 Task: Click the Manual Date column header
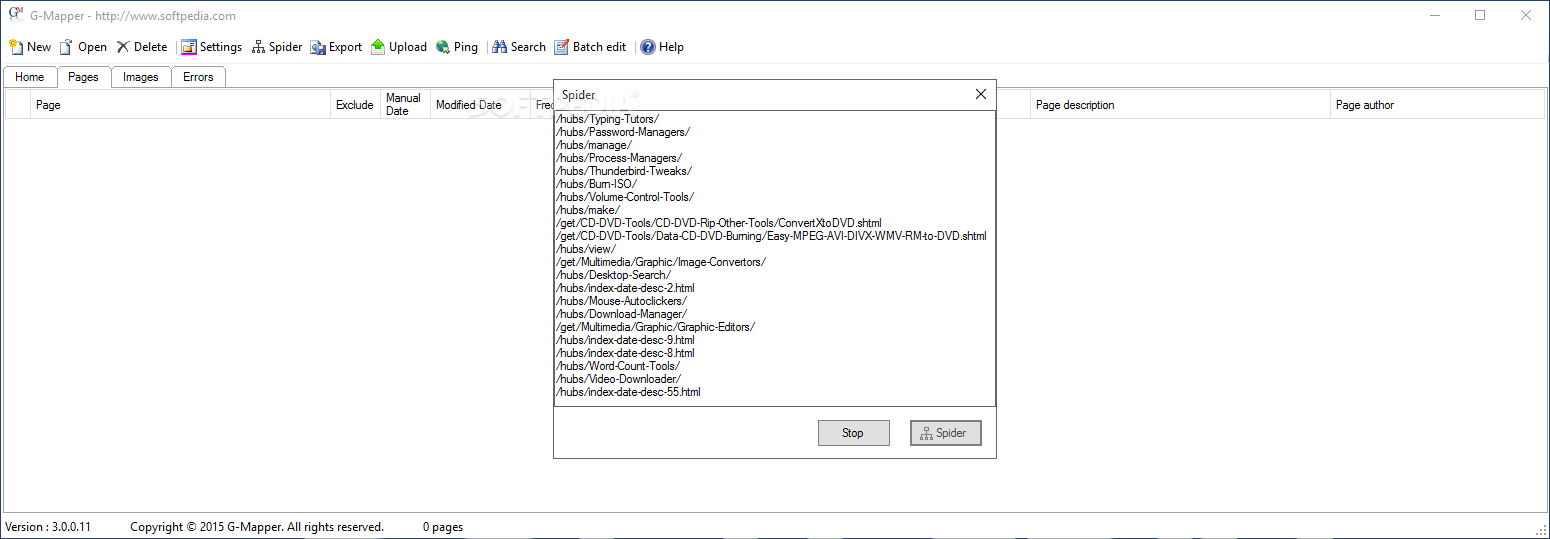[x=405, y=105]
